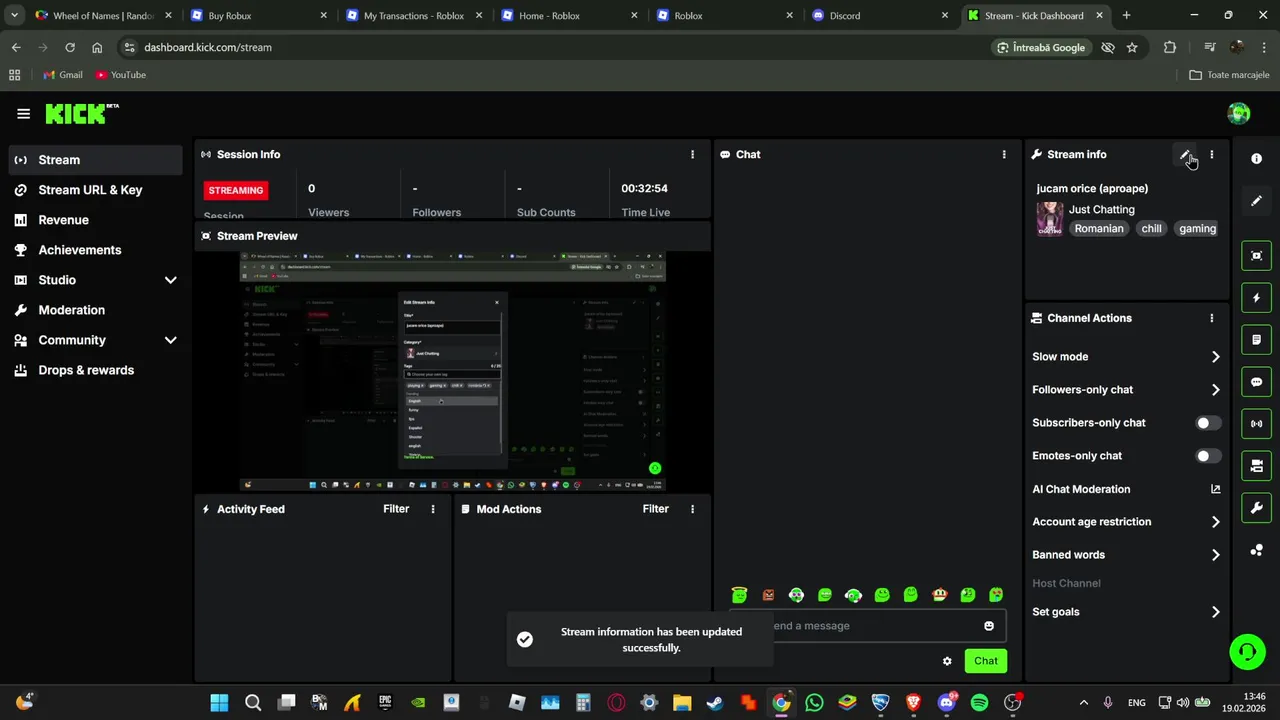The width and height of the screenshot is (1280, 720).
Task: Click the gaming tag
Action: click(x=1197, y=229)
